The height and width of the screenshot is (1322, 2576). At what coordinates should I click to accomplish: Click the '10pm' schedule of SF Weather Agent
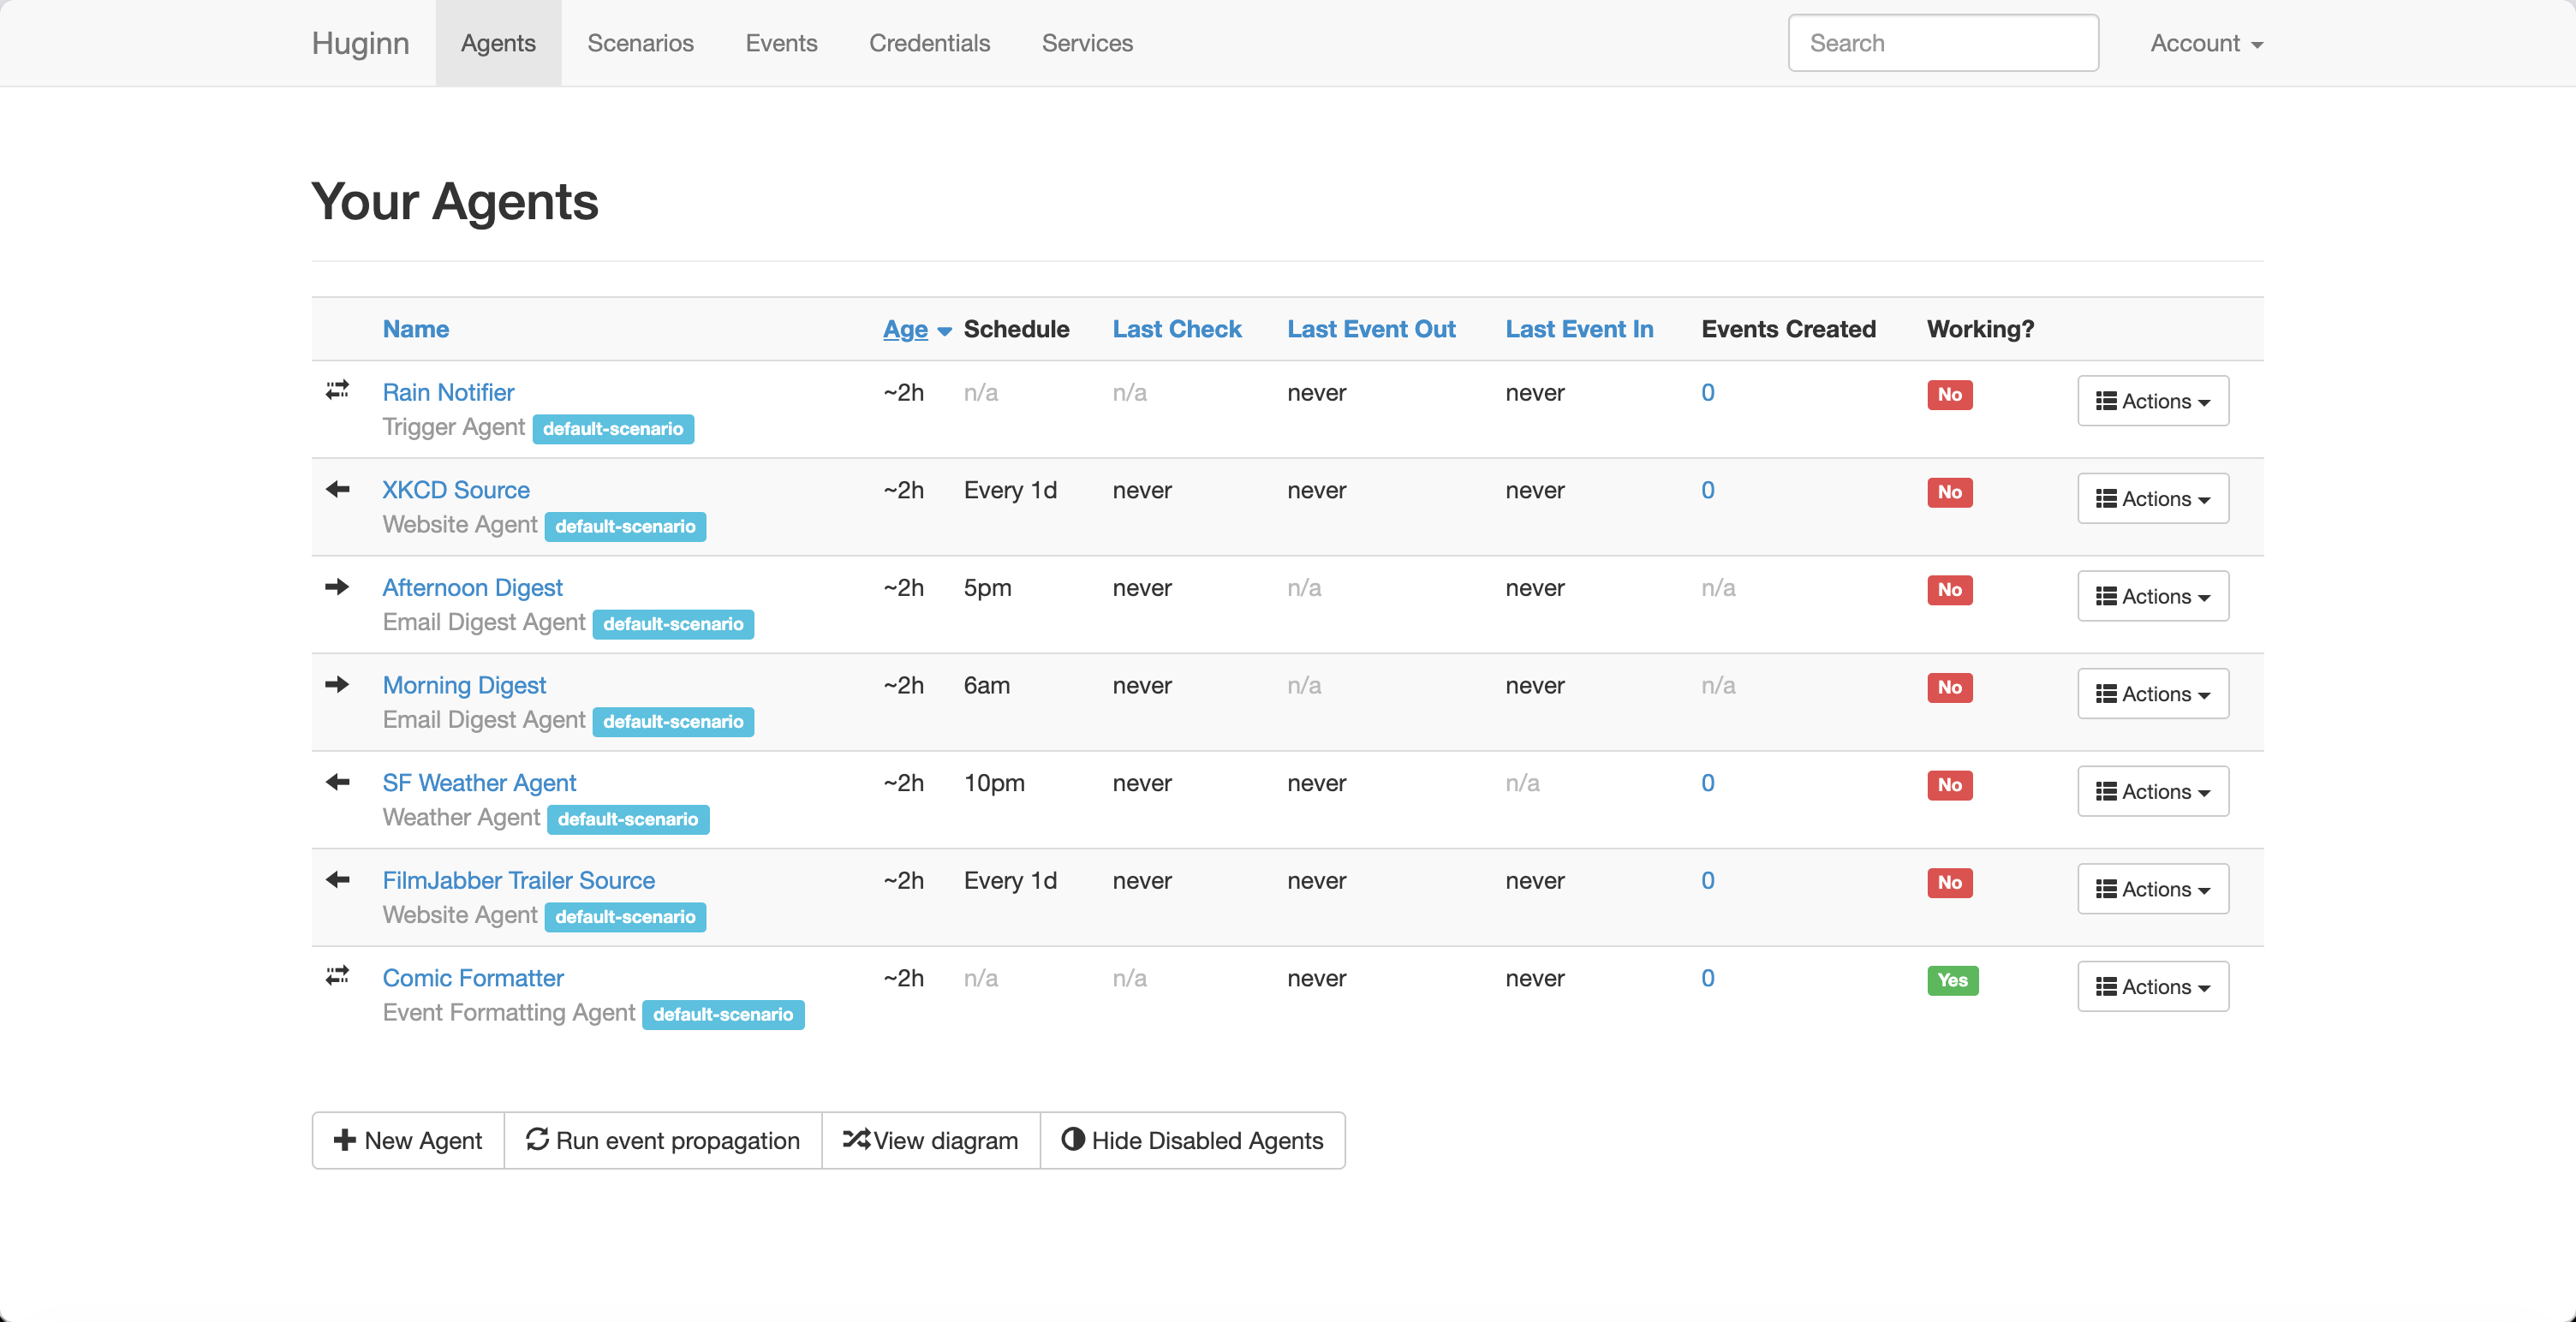[994, 783]
